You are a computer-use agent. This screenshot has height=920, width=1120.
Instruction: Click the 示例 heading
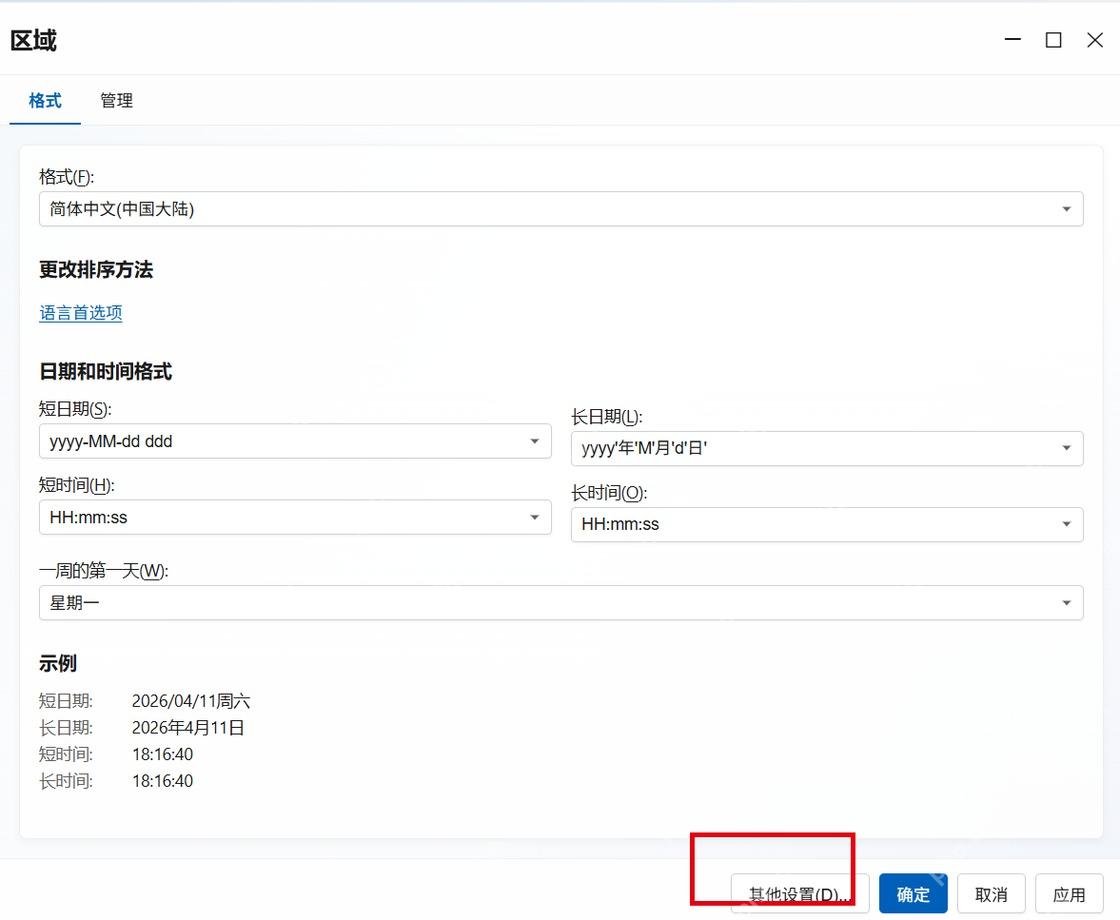58,664
